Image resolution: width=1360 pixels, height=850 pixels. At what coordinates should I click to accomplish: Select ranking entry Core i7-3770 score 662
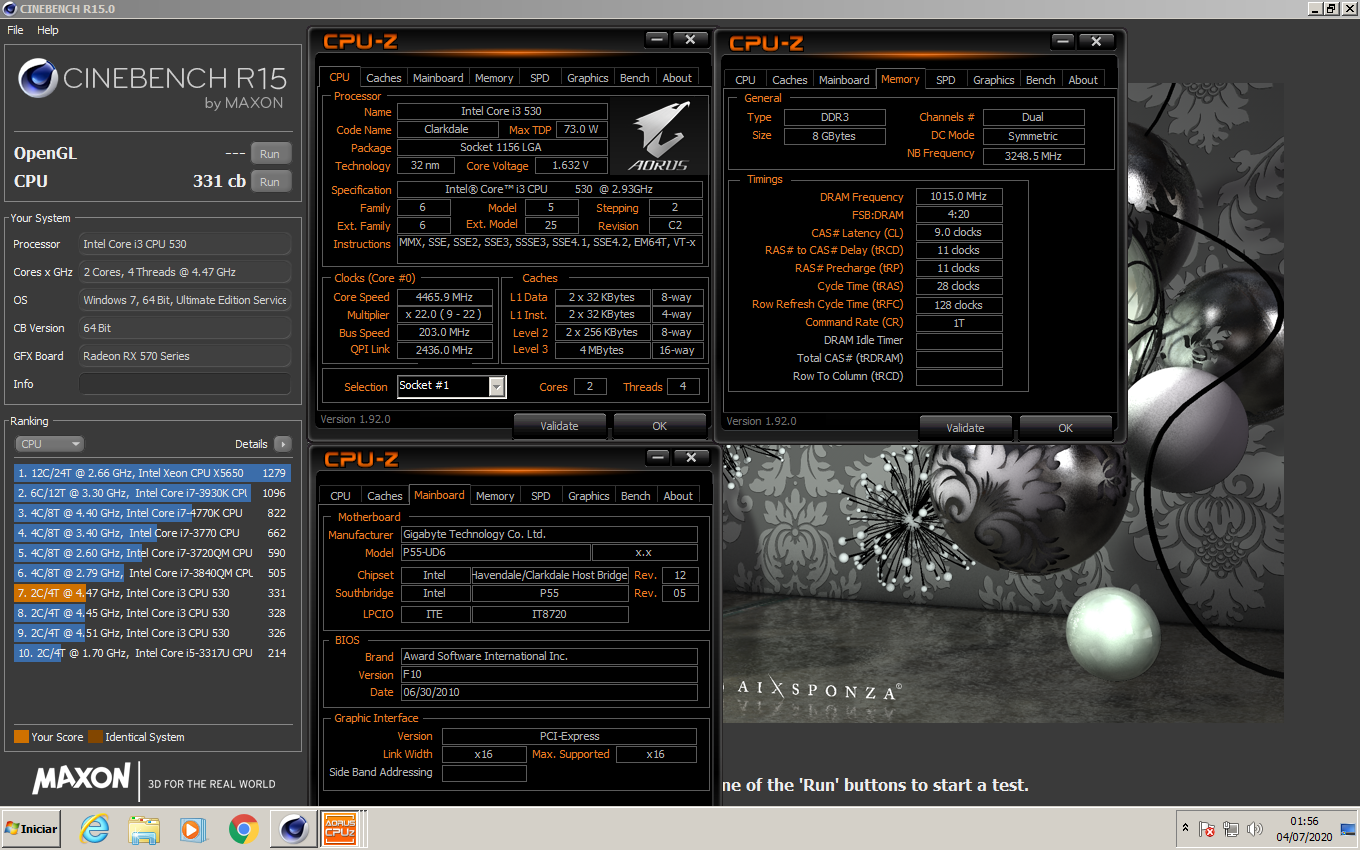point(152,533)
